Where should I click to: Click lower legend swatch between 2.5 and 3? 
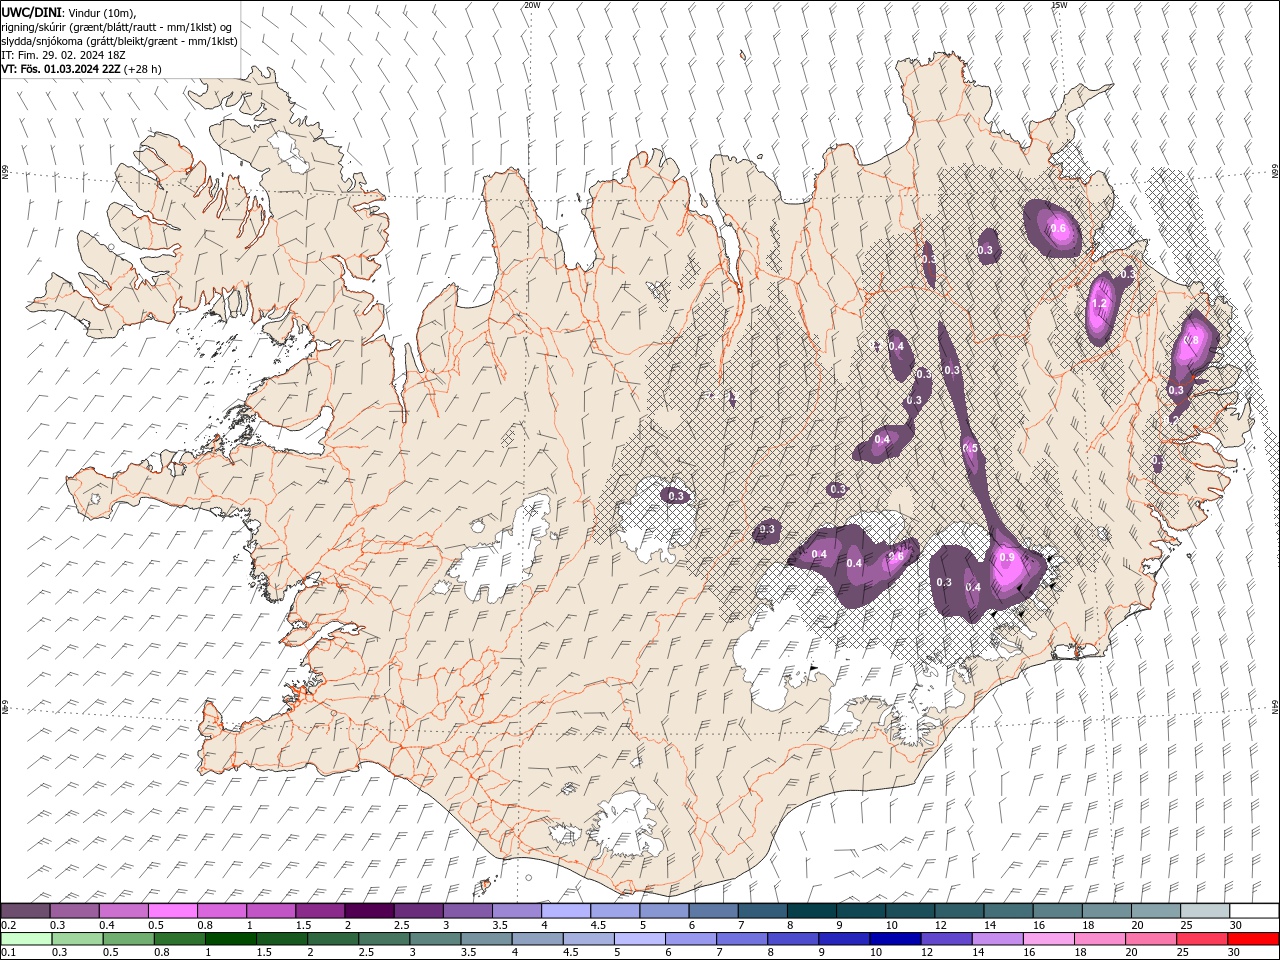384,939
